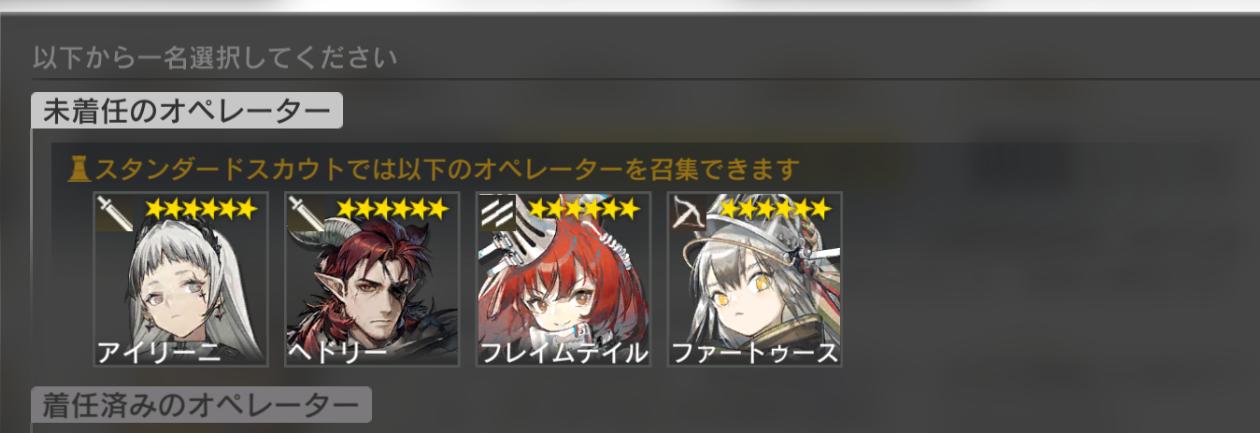The width and height of the screenshot is (1260, 433).
Task: Click ヘドリー's sword class icon
Action: click(x=307, y=213)
